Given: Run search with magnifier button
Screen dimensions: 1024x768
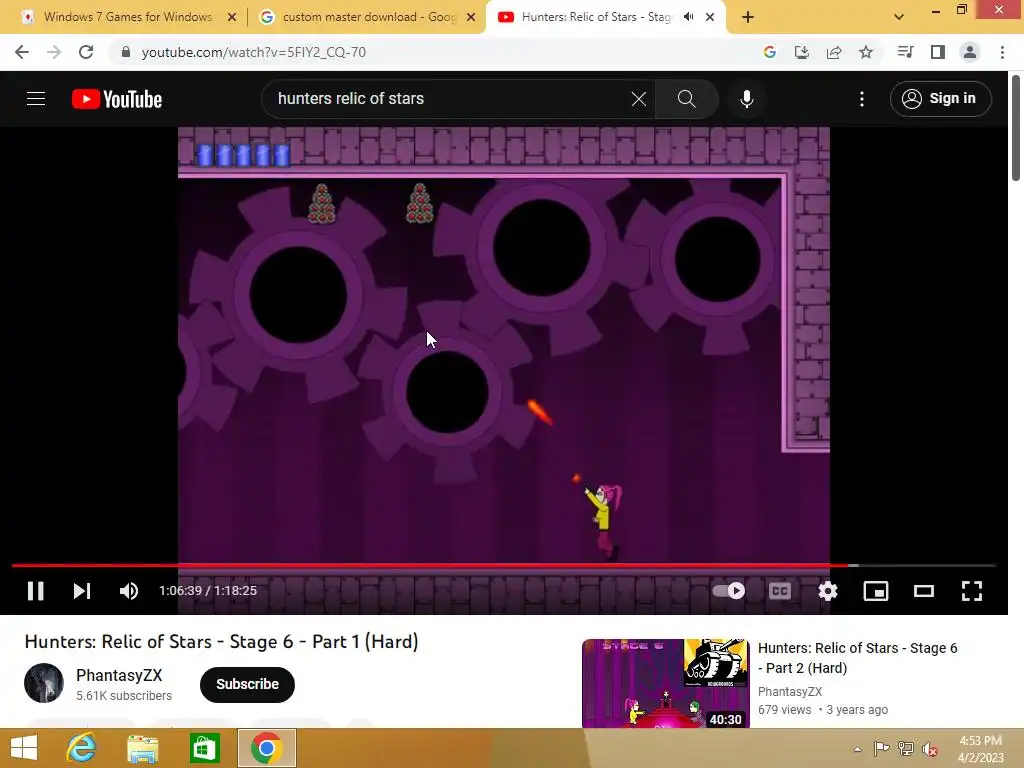Looking at the screenshot, I should 686,99.
